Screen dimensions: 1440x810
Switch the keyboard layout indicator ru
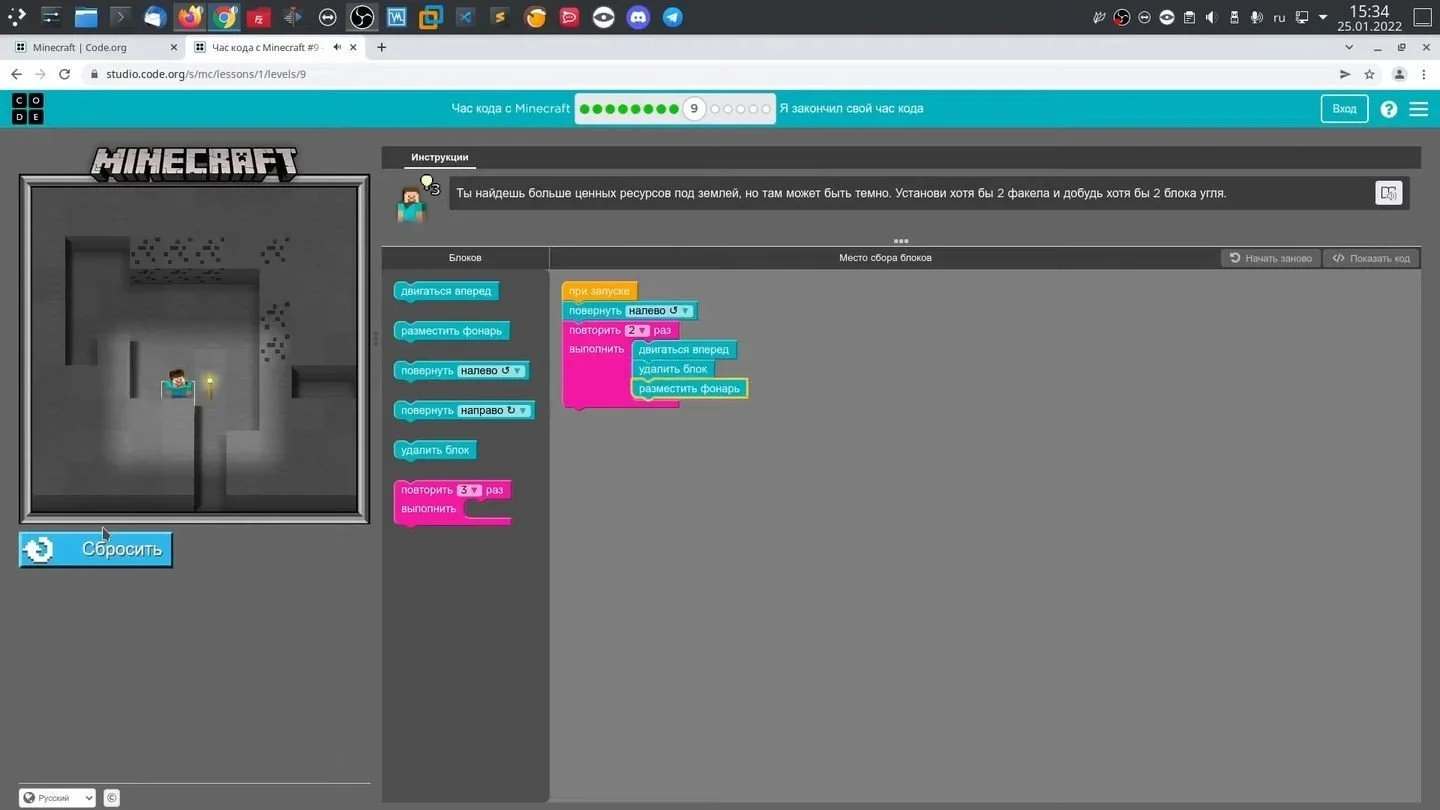[x=1279, y=17]
